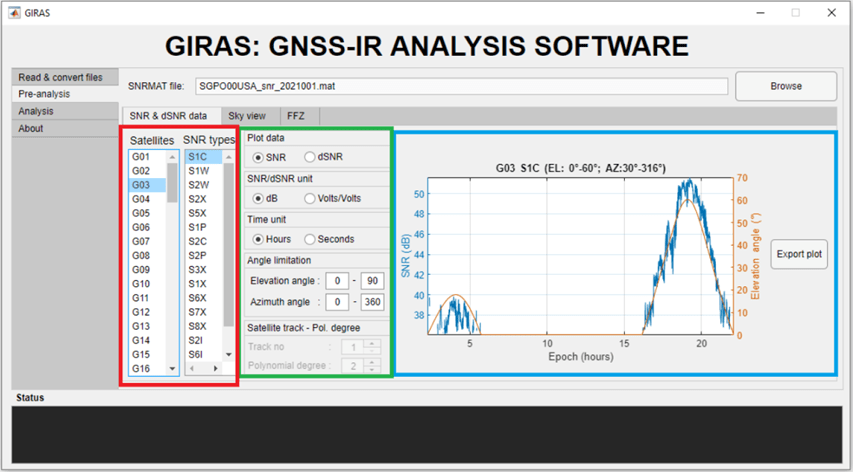The width and height of the screenshot is (853, 472).
Task: Select the dB unit radio button
Action: [x=258, y=198]
